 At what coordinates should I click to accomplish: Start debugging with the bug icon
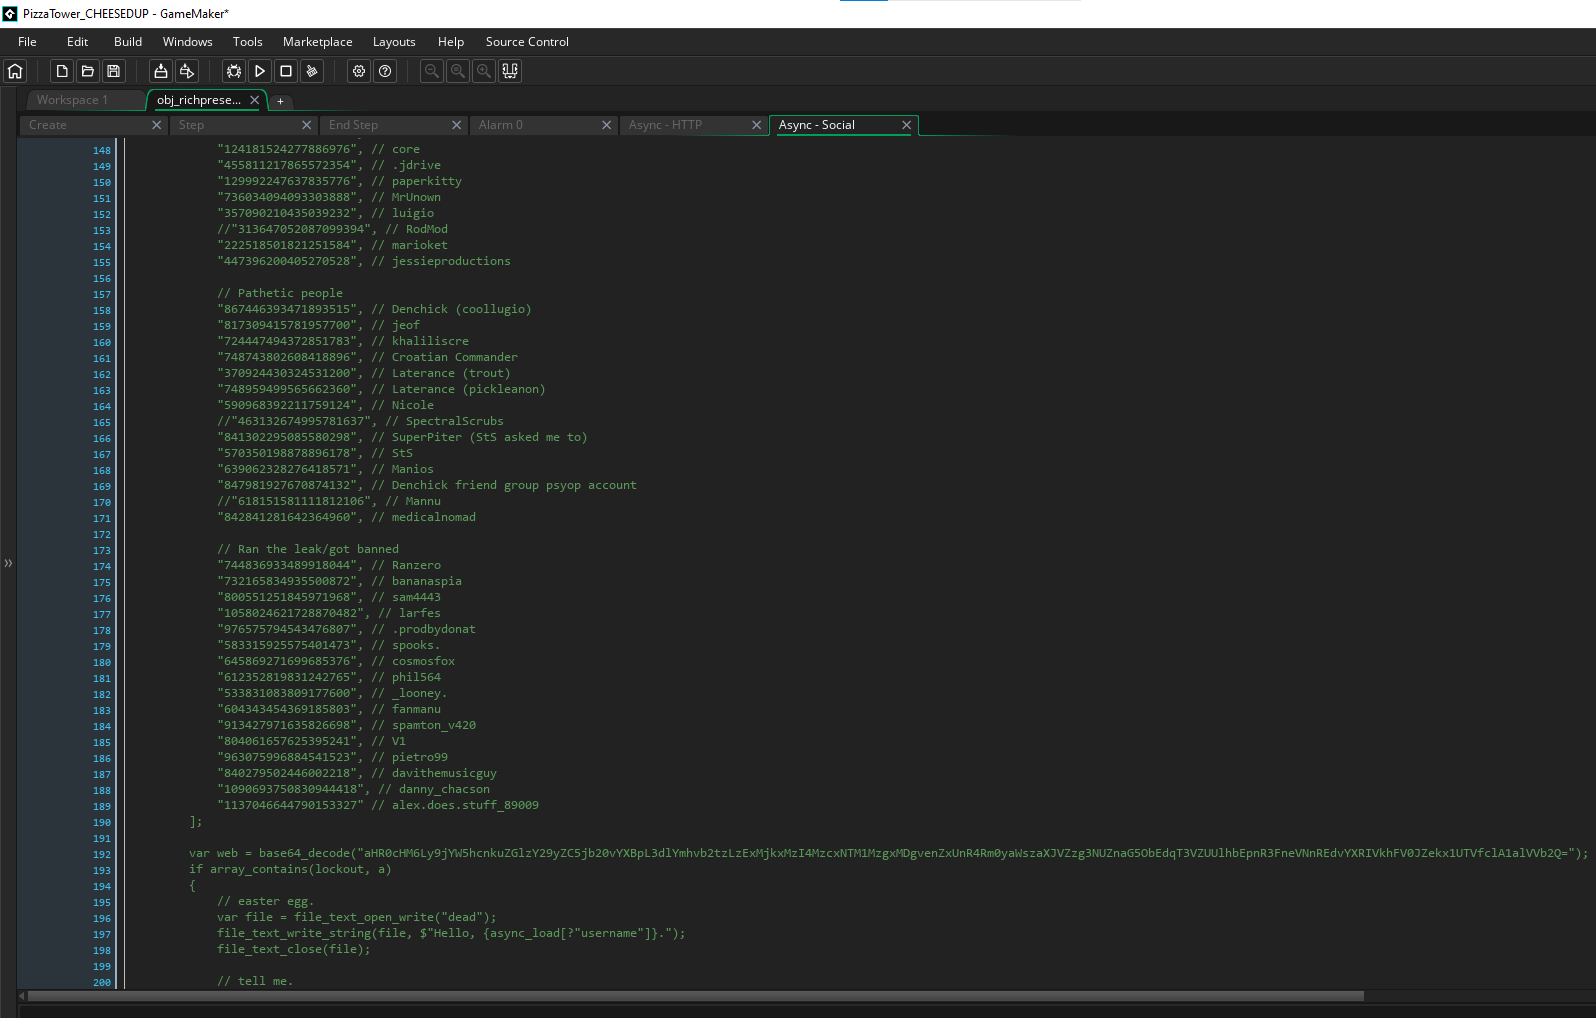point(234,71)
